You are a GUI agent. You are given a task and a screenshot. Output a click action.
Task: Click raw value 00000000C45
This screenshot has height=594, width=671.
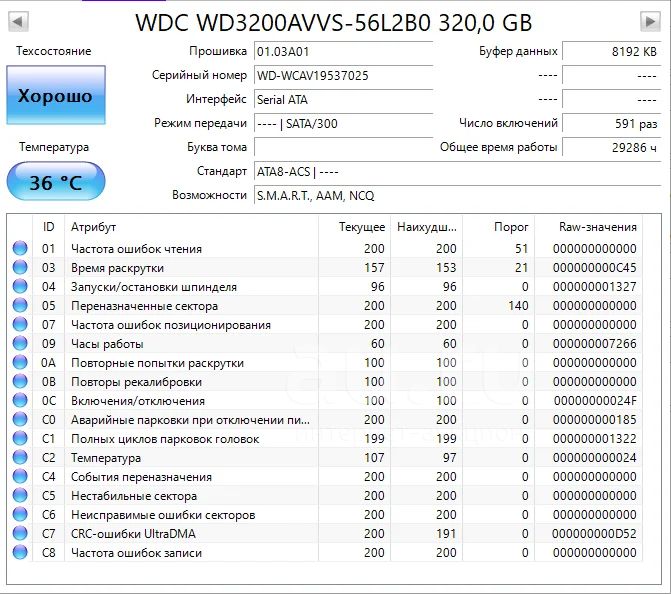coord(594,267)
